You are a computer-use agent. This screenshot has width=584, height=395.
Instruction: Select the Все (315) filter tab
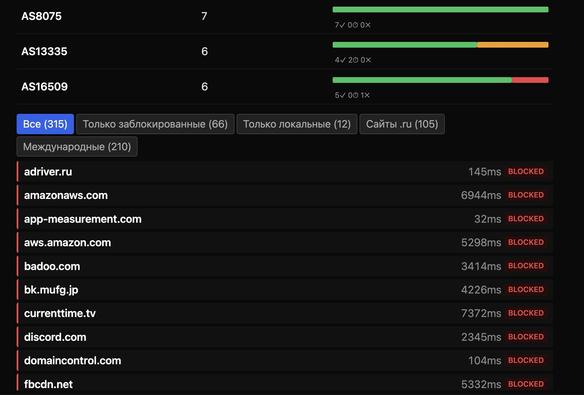pyautogui.click(x=45, y=124)
